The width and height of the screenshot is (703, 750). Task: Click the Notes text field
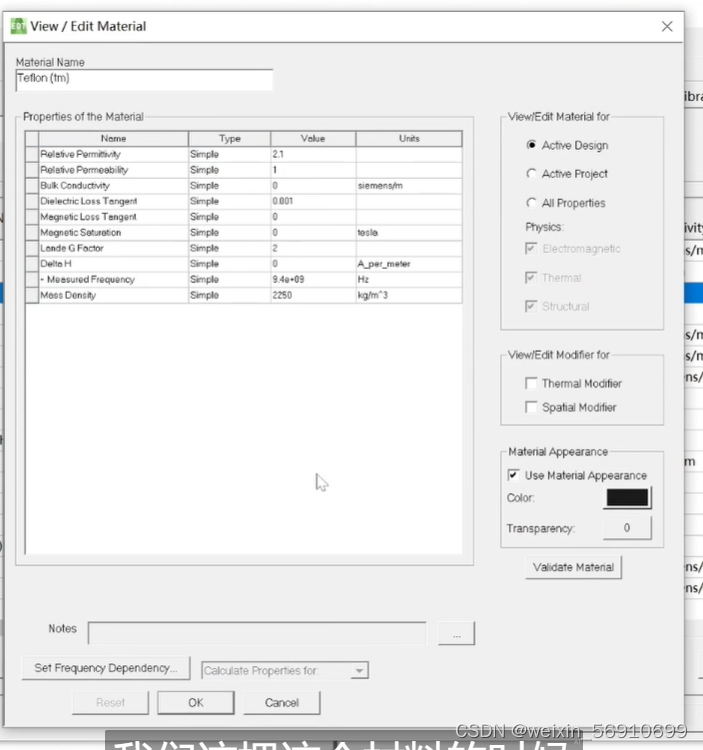coord(257,633)
